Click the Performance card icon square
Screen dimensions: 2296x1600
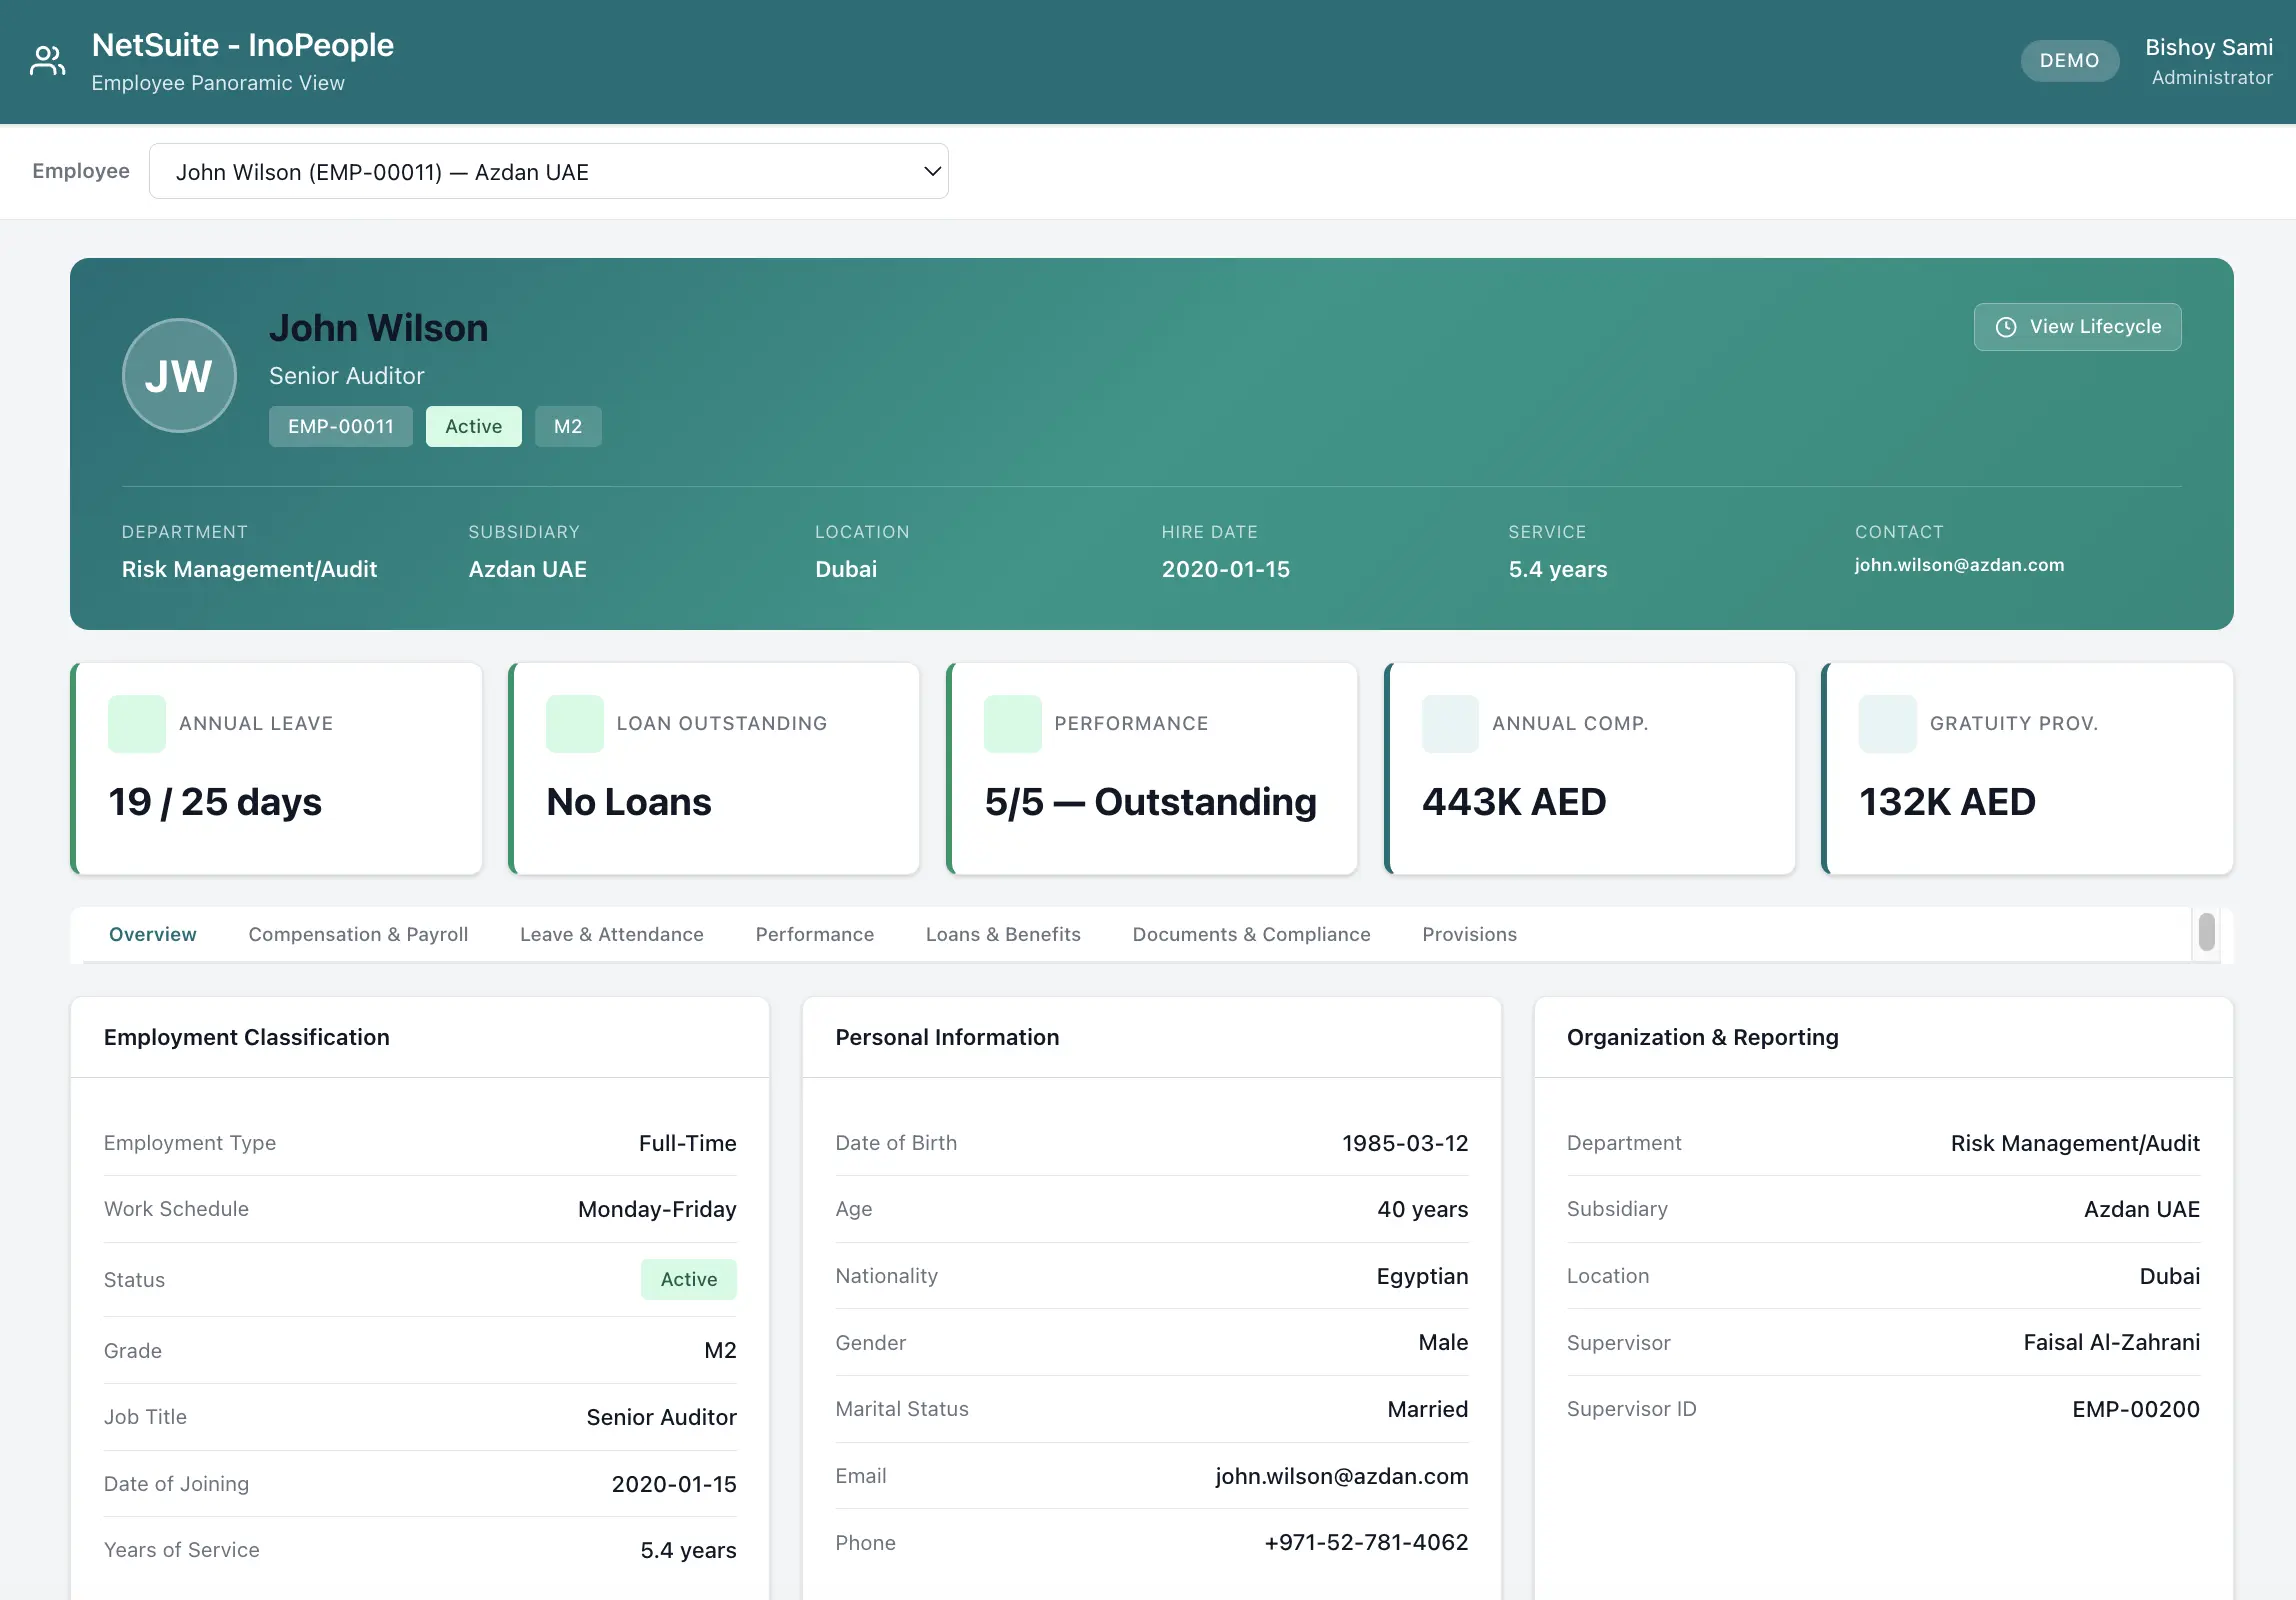[1013, 724]
